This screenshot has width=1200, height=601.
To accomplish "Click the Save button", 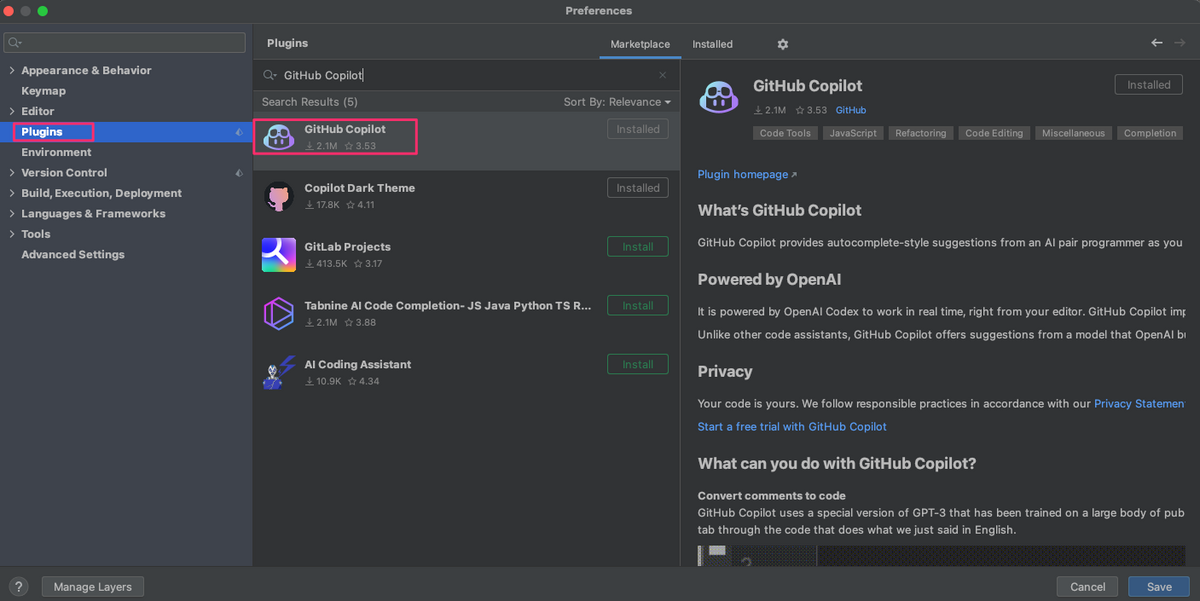I will [x=1158, y=586].
